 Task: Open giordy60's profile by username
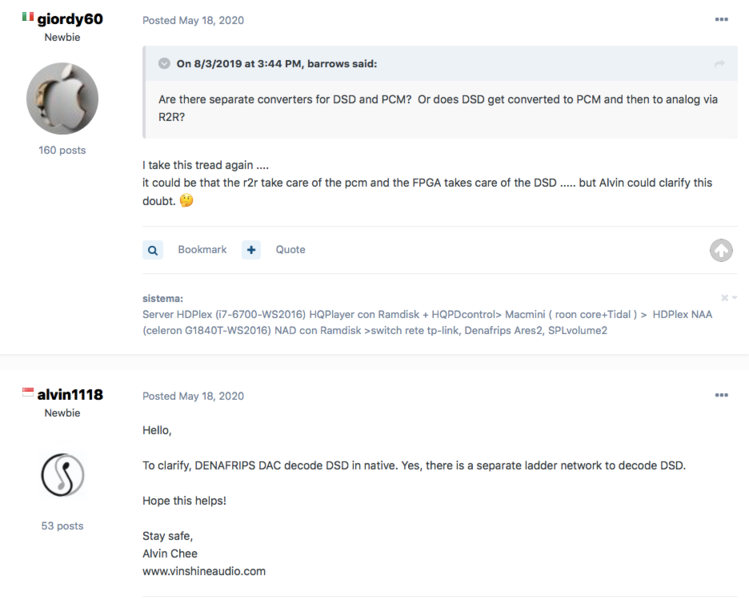(x=70, y=19)
